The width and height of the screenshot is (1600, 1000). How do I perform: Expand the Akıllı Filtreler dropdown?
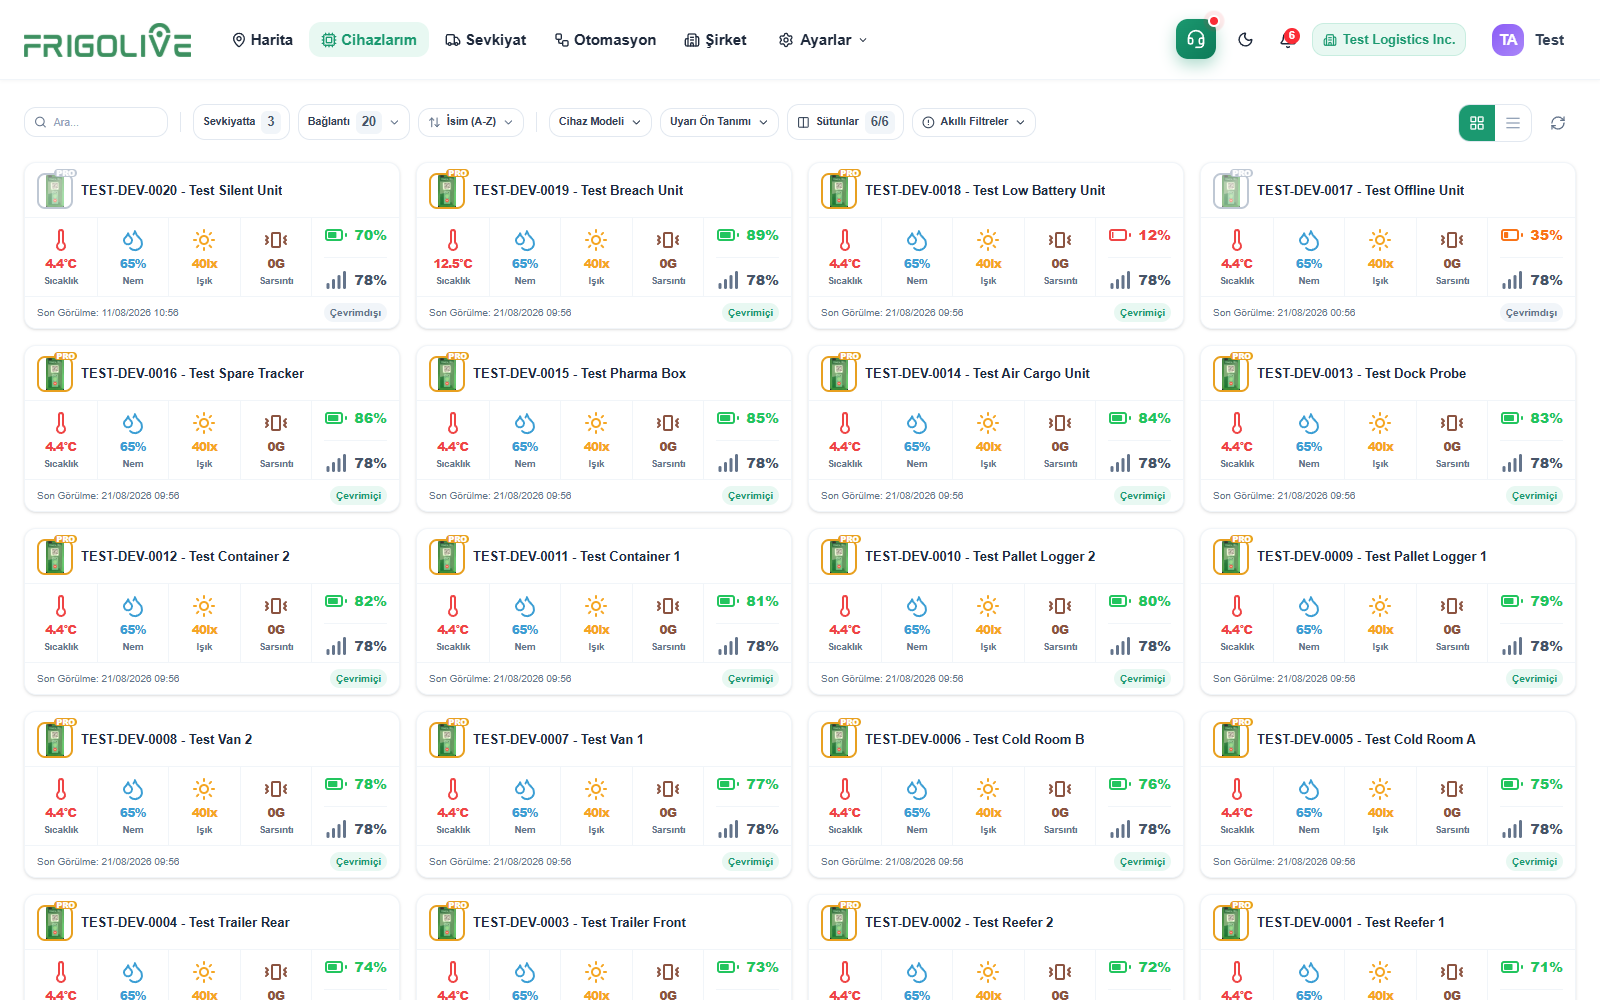coord(974,122)
